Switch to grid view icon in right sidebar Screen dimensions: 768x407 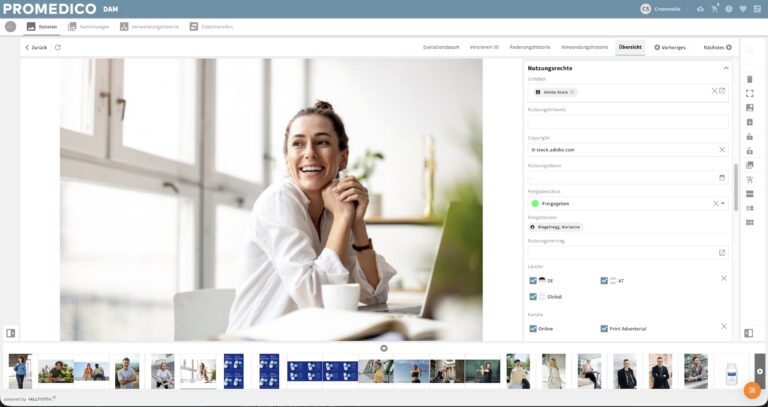(749, 223)
